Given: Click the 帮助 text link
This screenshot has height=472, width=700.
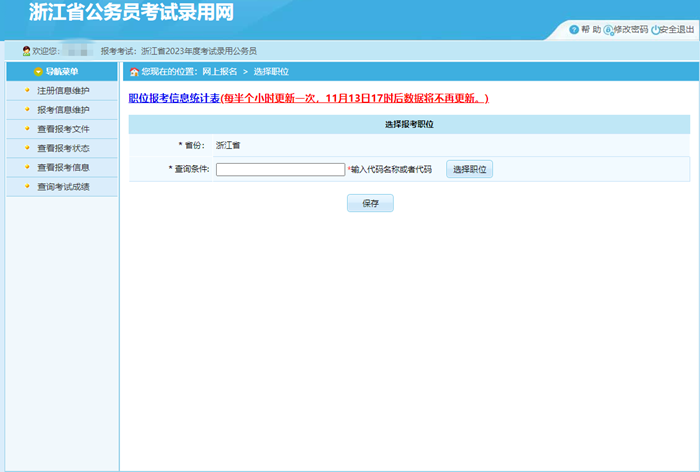Looking at the screenshot, I should (x=591, y=30).
